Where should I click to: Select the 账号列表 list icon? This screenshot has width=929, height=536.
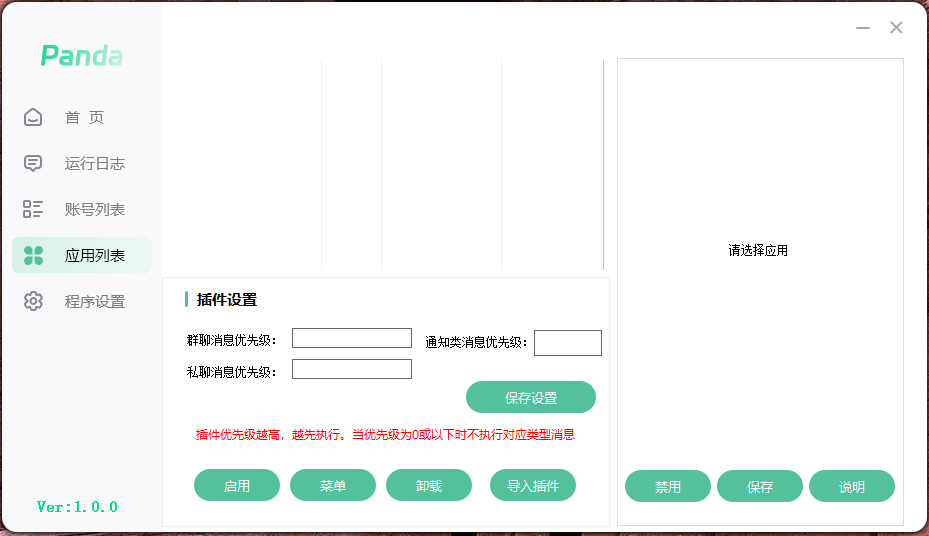(33, 209)
